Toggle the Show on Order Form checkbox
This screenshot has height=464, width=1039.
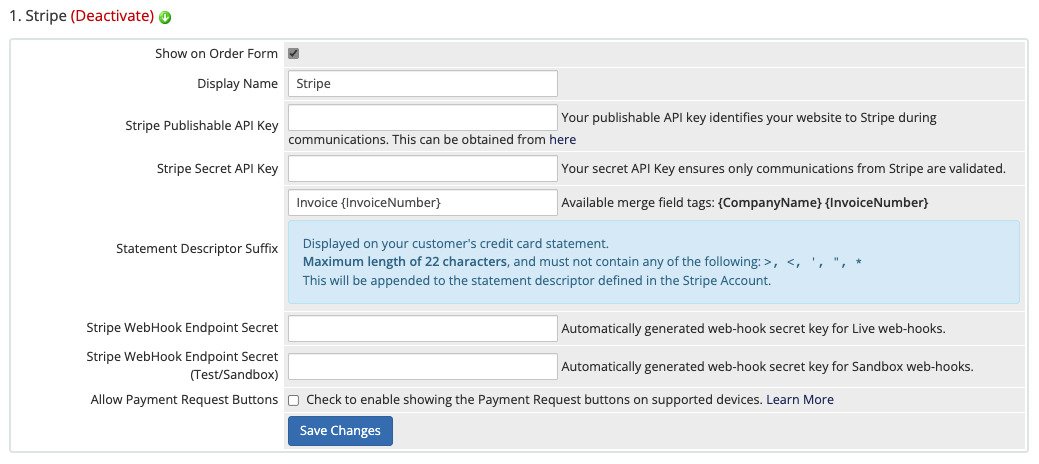(x=294, y=54)
